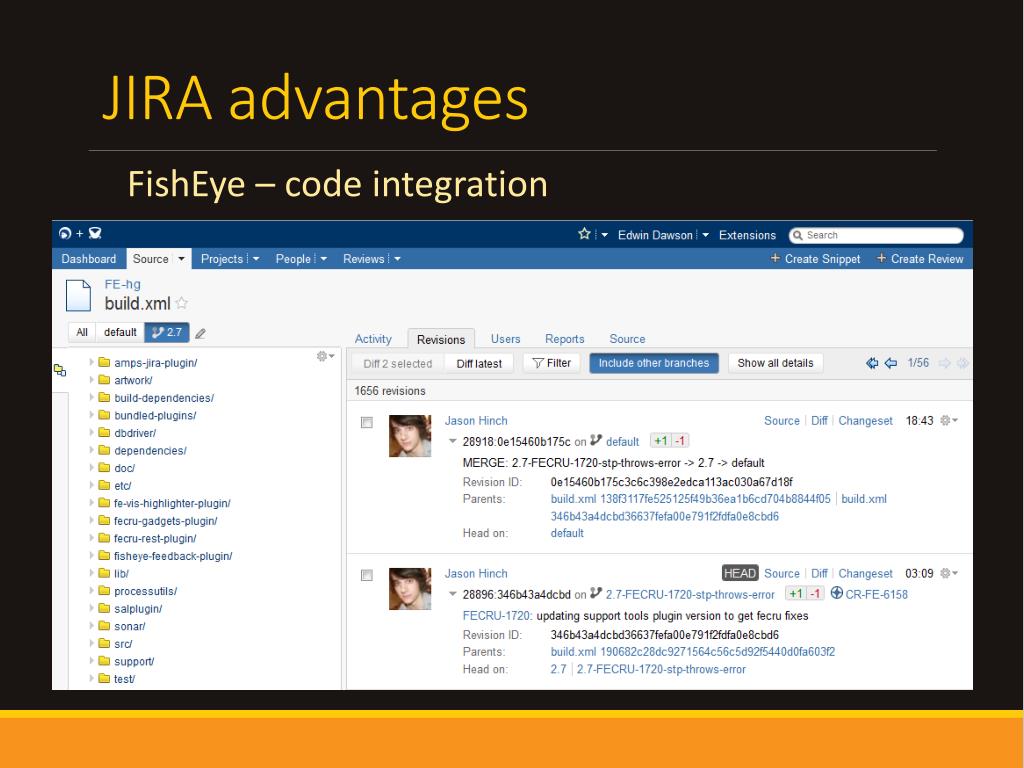The height and width of the screenshot is (768, 1024).
Task: Click the Crucible icon in the header
Action: [95, 233]
